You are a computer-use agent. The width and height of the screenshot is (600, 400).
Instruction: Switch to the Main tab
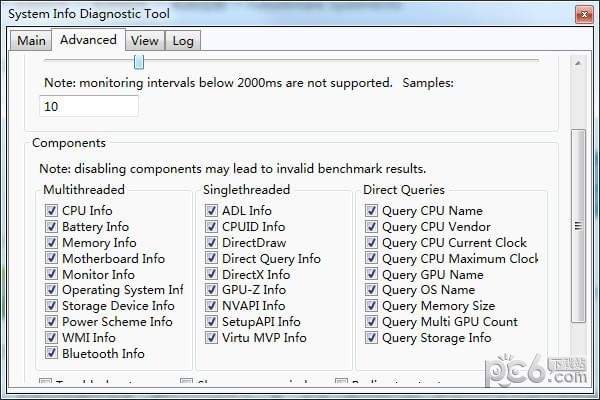(31, 41)
